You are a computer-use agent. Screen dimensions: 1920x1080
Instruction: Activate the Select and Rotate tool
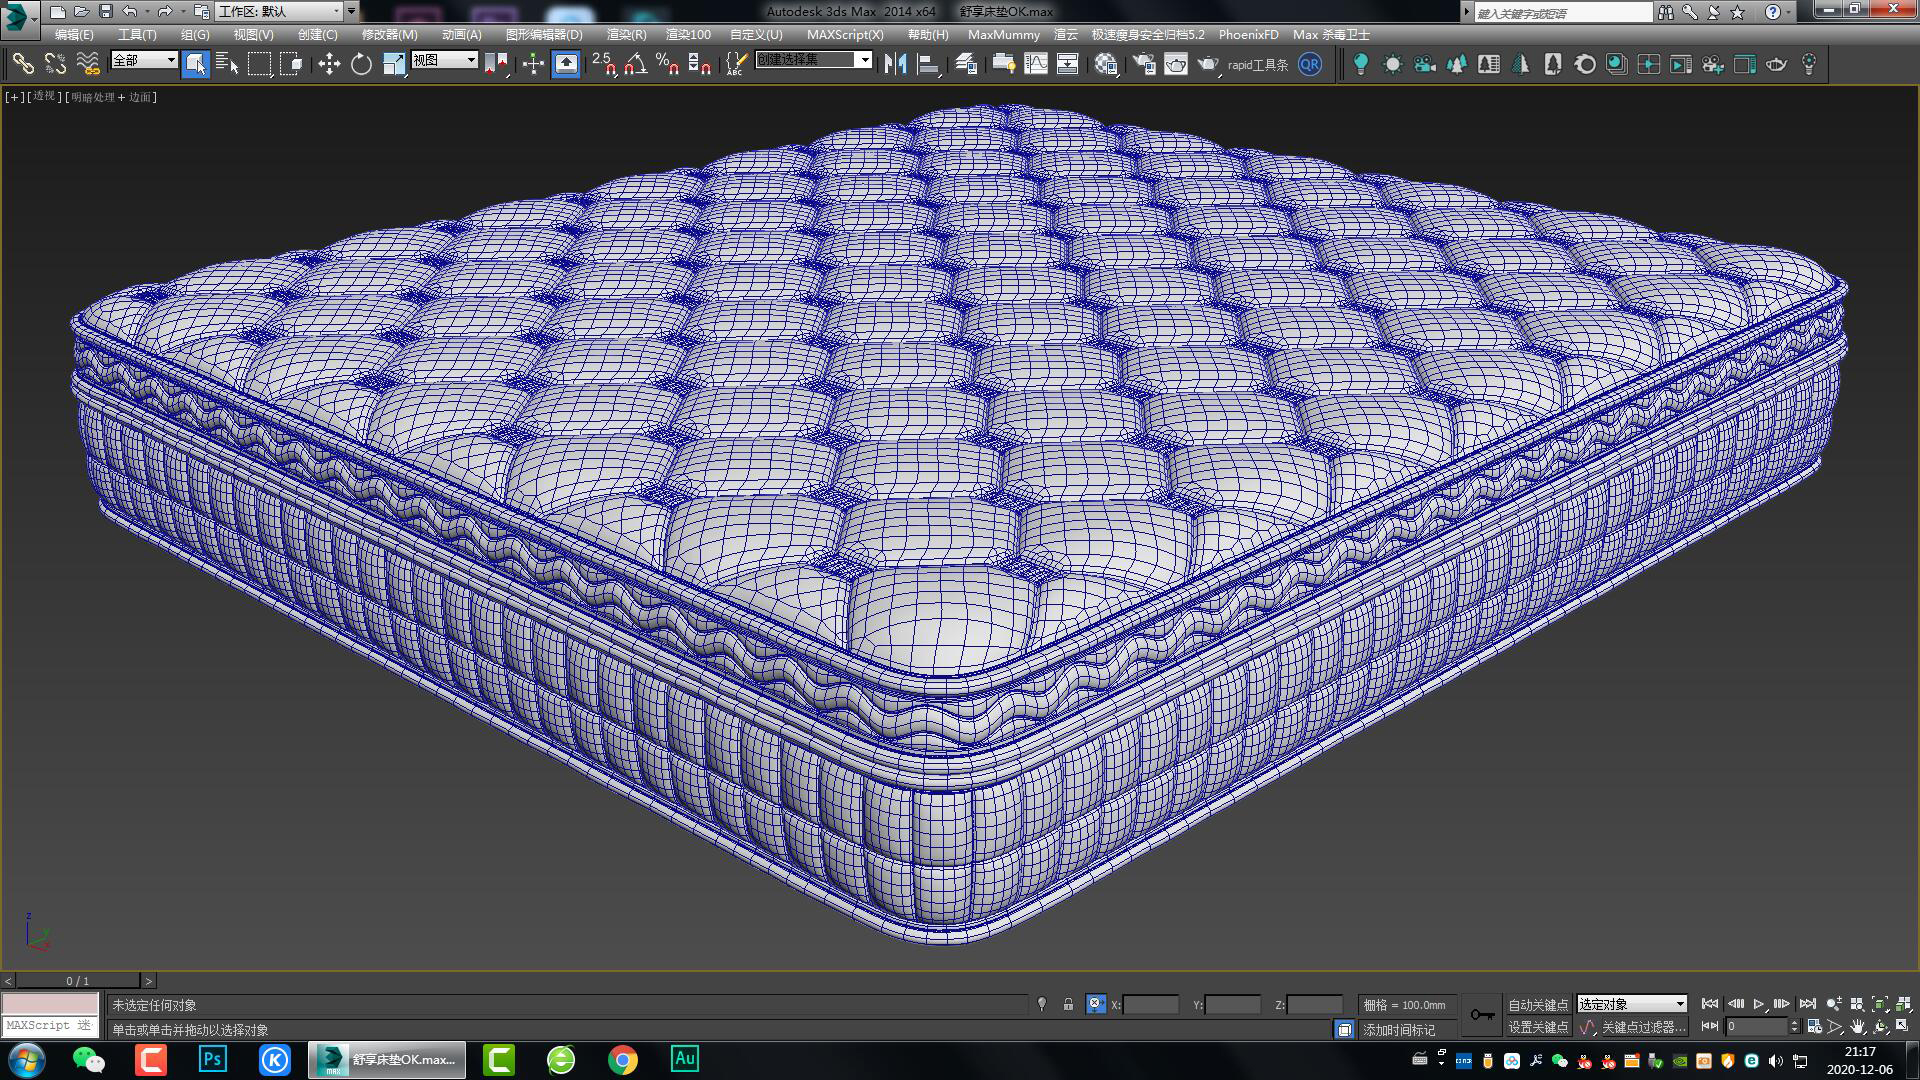(x=359, y=63)
